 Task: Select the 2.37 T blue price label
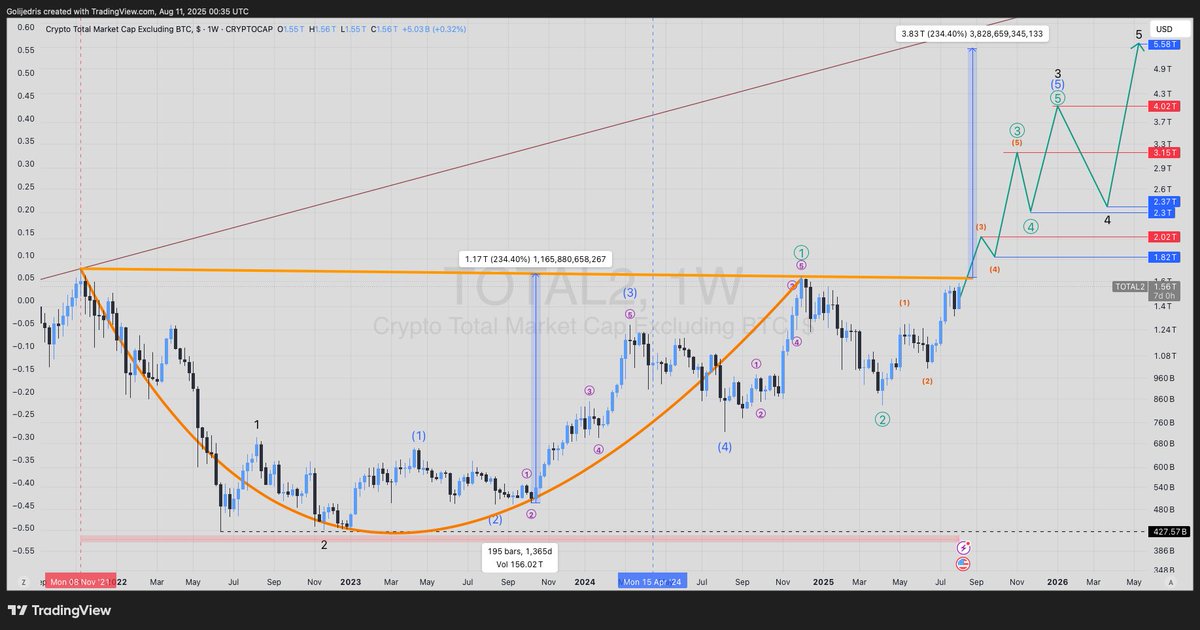coord(1164,201)
